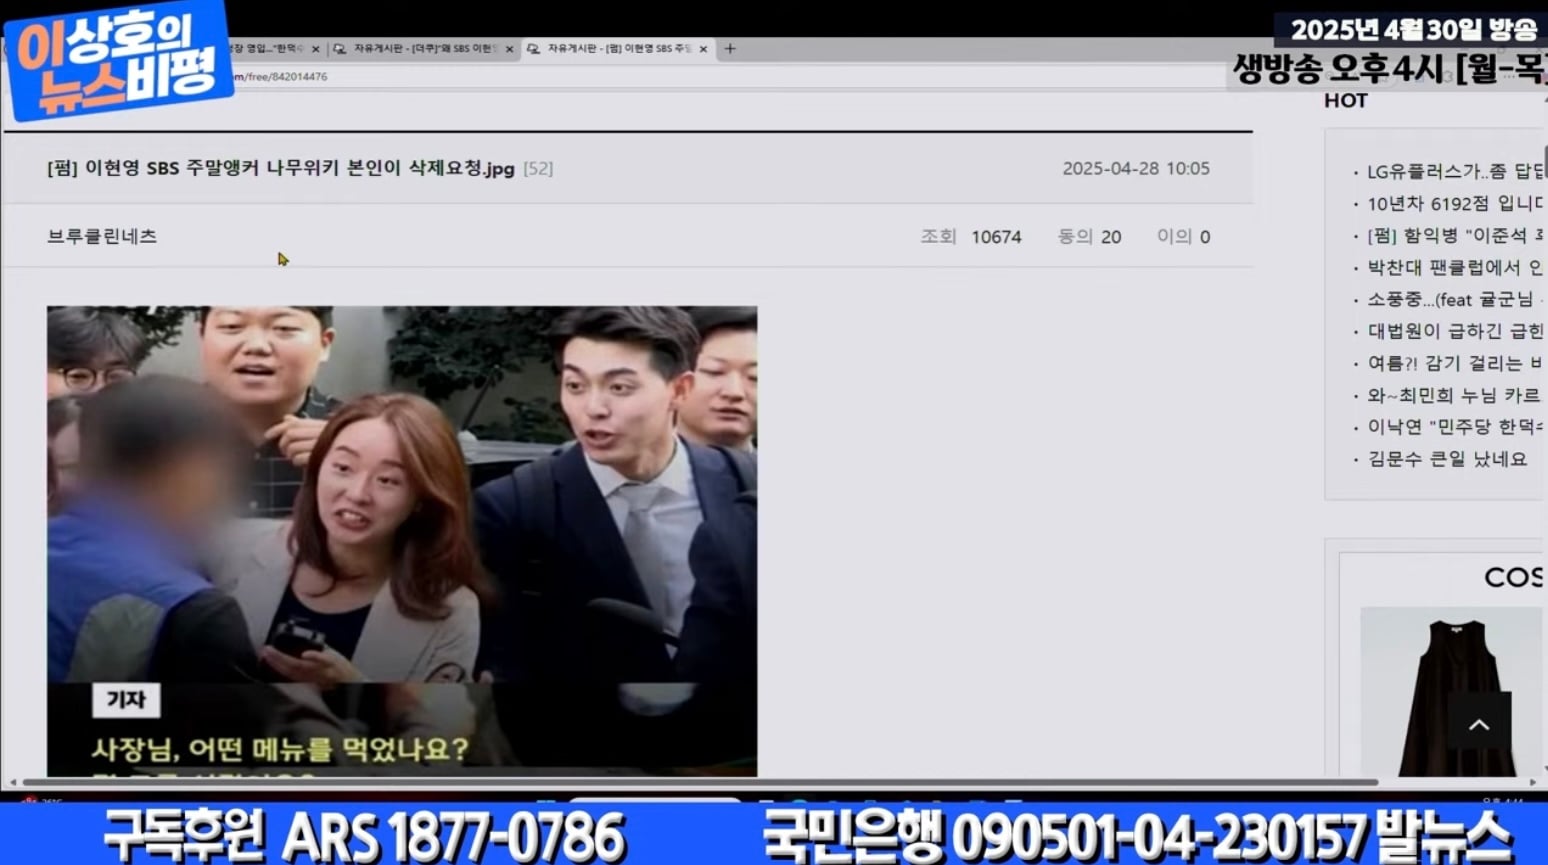Click the HOT section heading
This screenshot has width=1548, height=865.
(x=1345, y=100)
